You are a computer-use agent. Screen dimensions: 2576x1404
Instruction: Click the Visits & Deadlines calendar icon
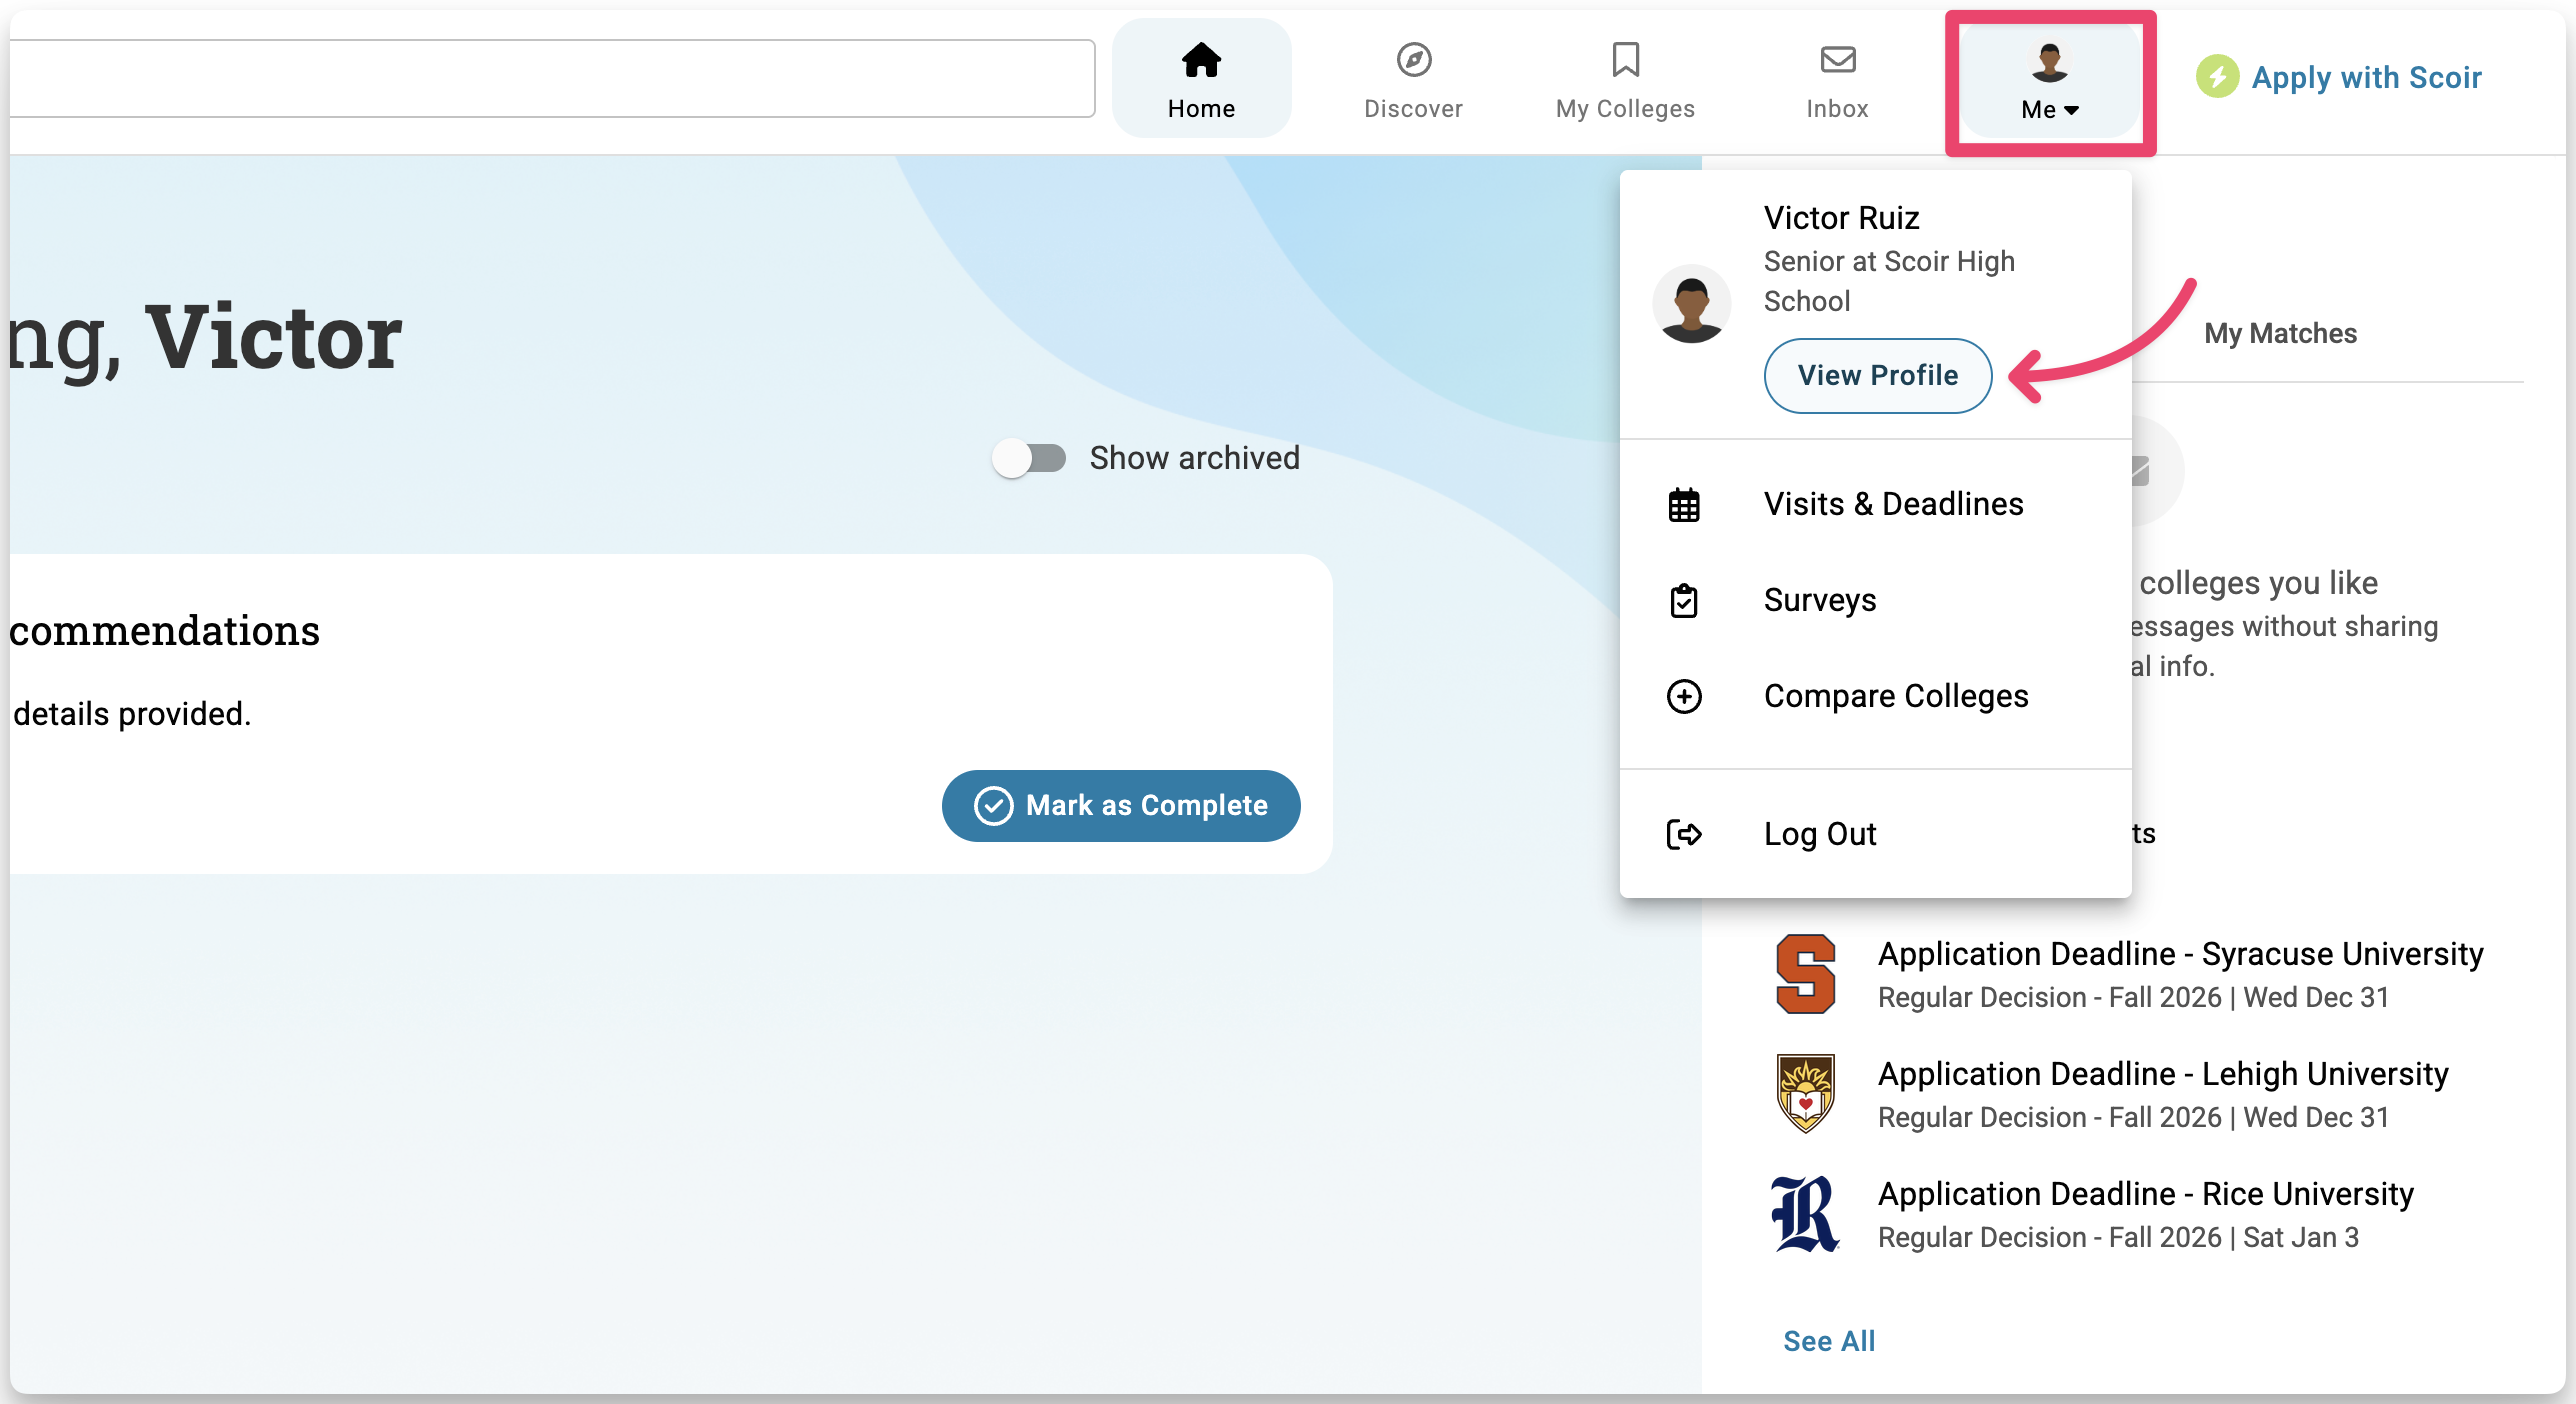pyautogui.click(x=1684, y=505)
